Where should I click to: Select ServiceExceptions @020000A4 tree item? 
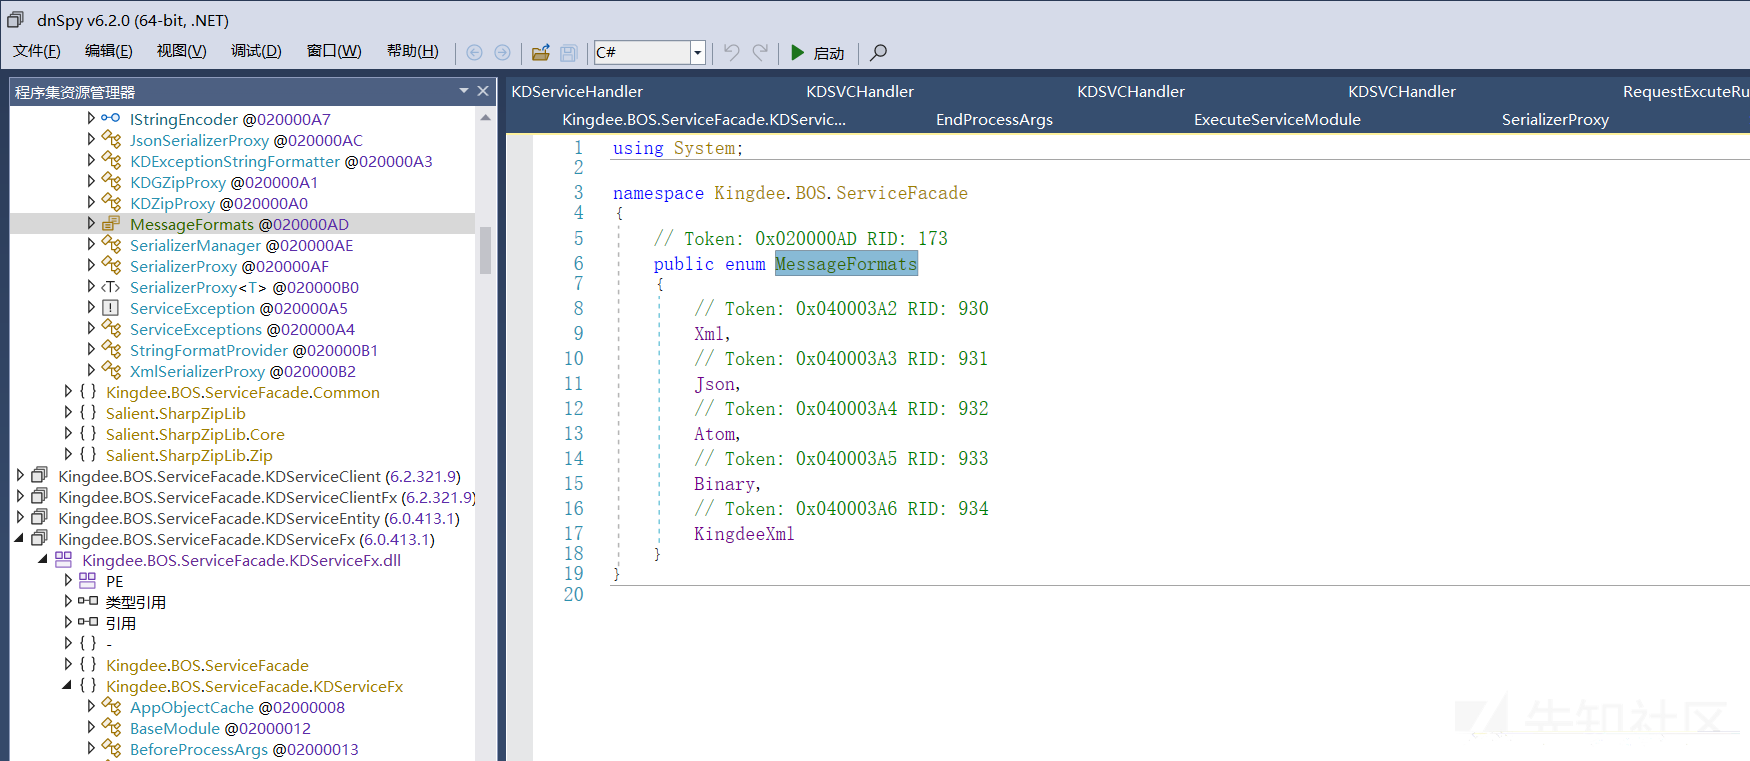pyautogui.click(x=242, y=329)
